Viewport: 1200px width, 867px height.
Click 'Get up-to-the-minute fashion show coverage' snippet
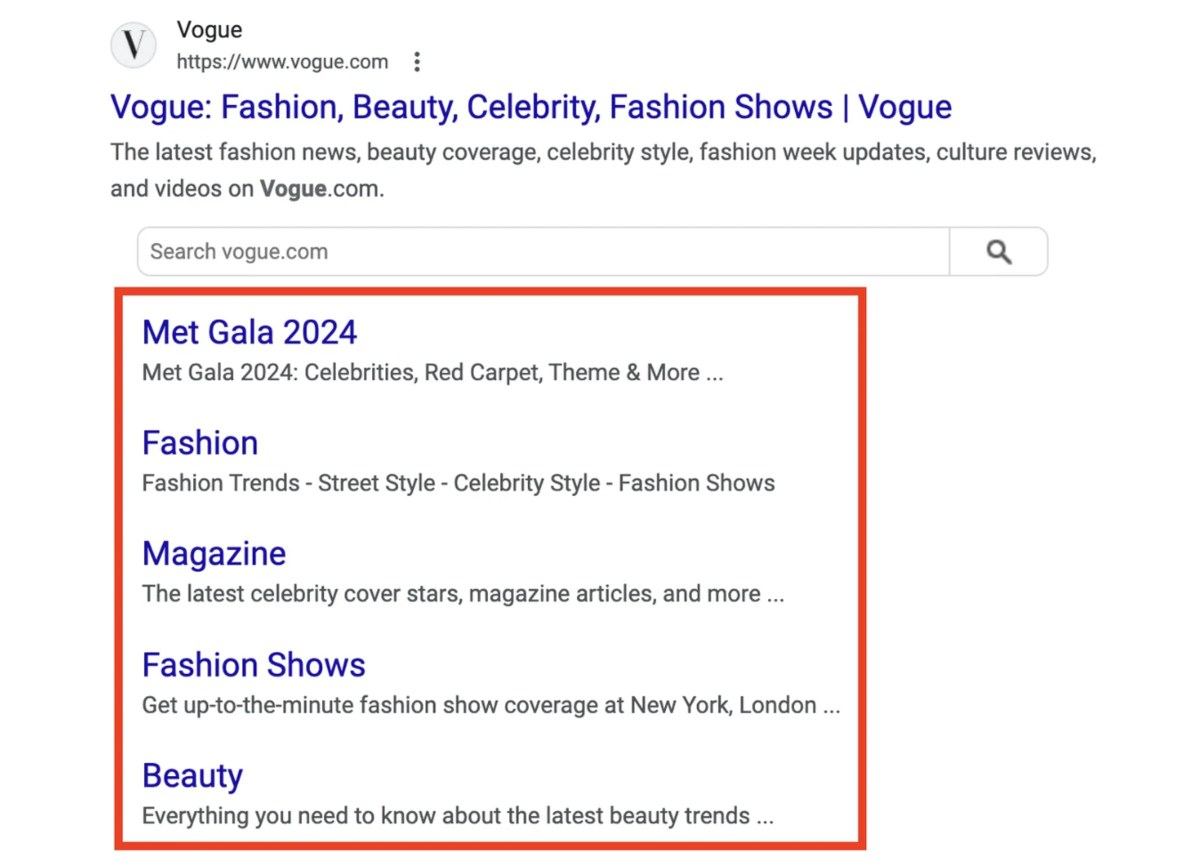point(491,705)
